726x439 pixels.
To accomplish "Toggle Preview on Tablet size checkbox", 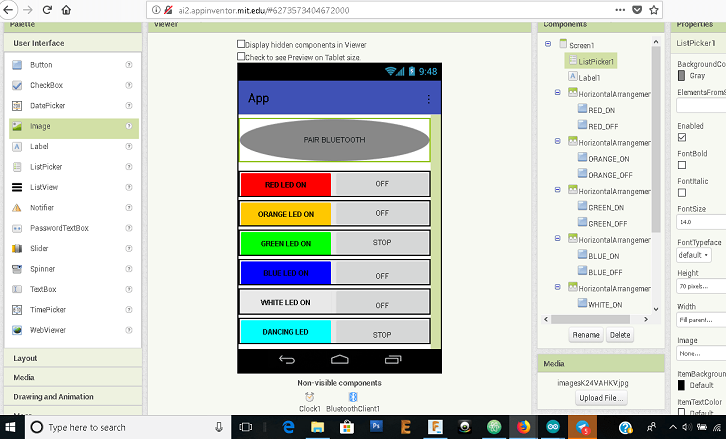I will pyautogui.click(x=241, y=56).
